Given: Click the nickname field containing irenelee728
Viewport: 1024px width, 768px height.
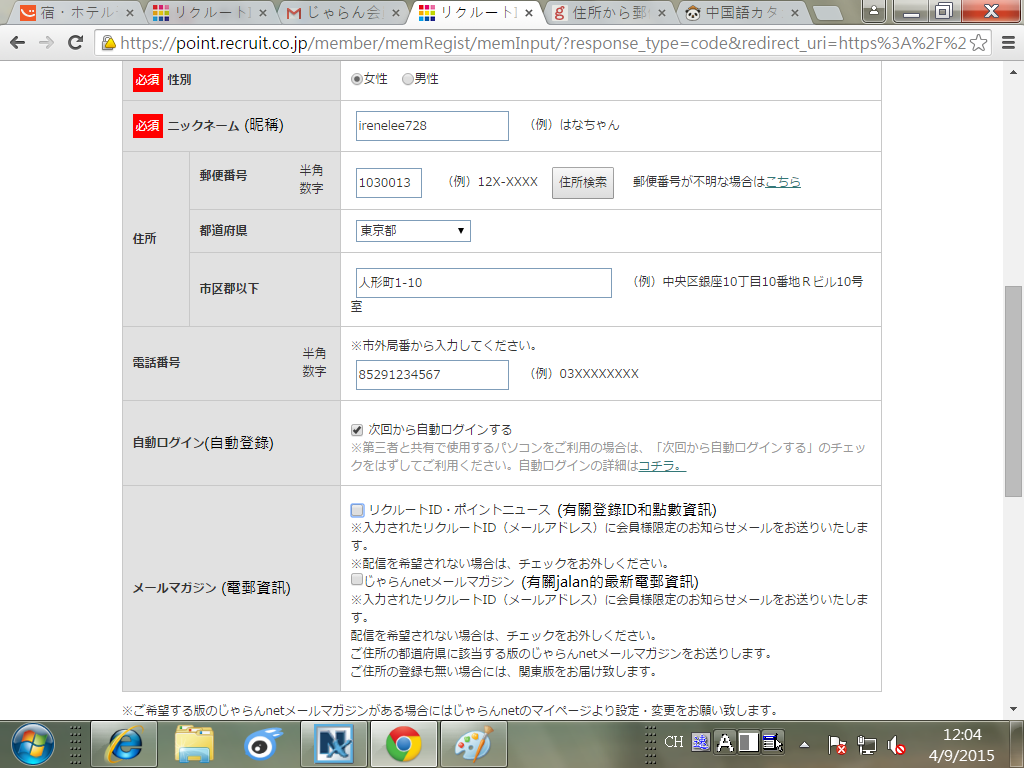Looking at the screenshot, I should point(432,125).
